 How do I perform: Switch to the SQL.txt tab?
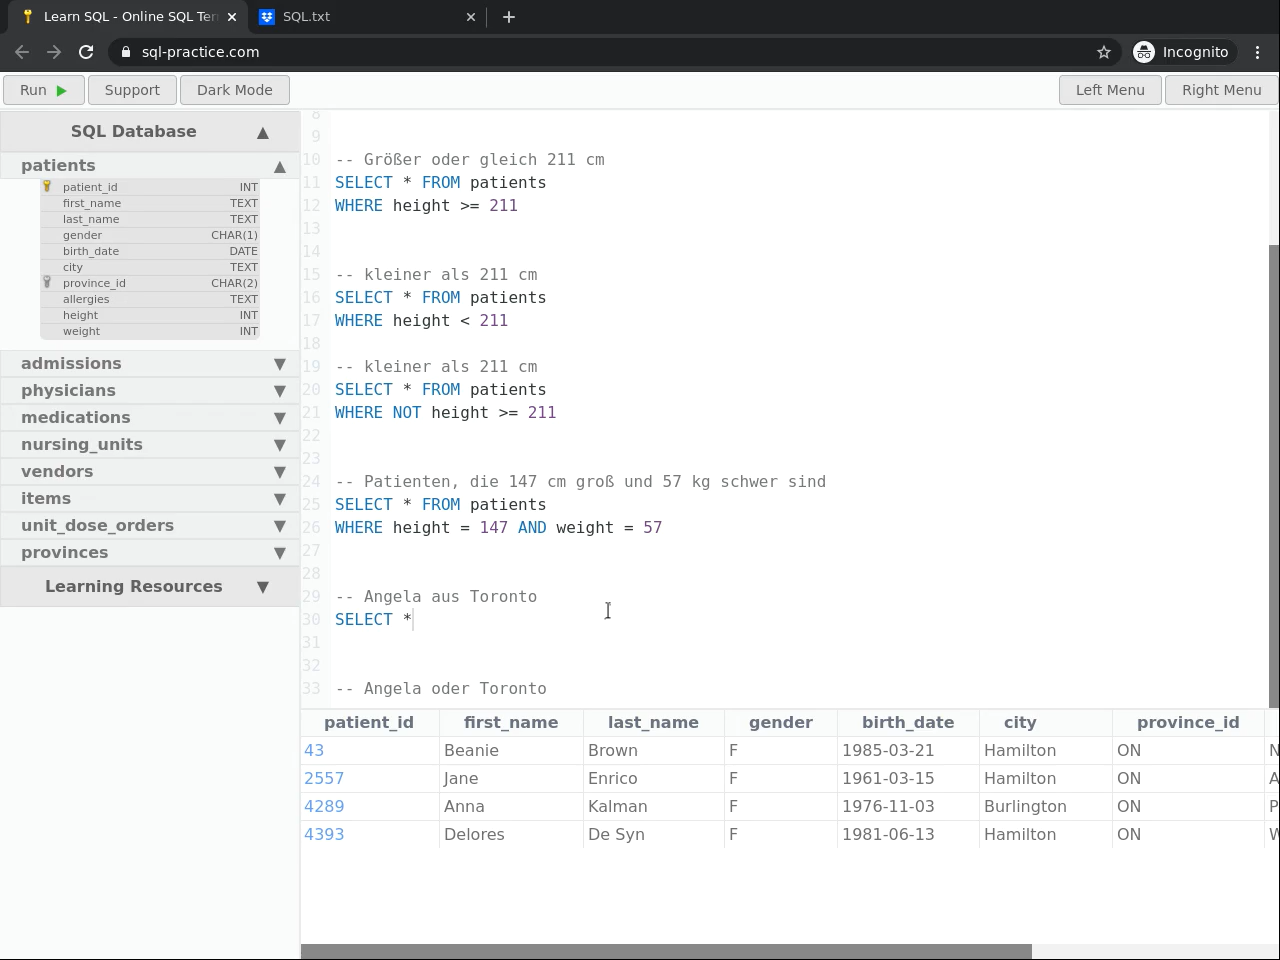pos(360,17)
